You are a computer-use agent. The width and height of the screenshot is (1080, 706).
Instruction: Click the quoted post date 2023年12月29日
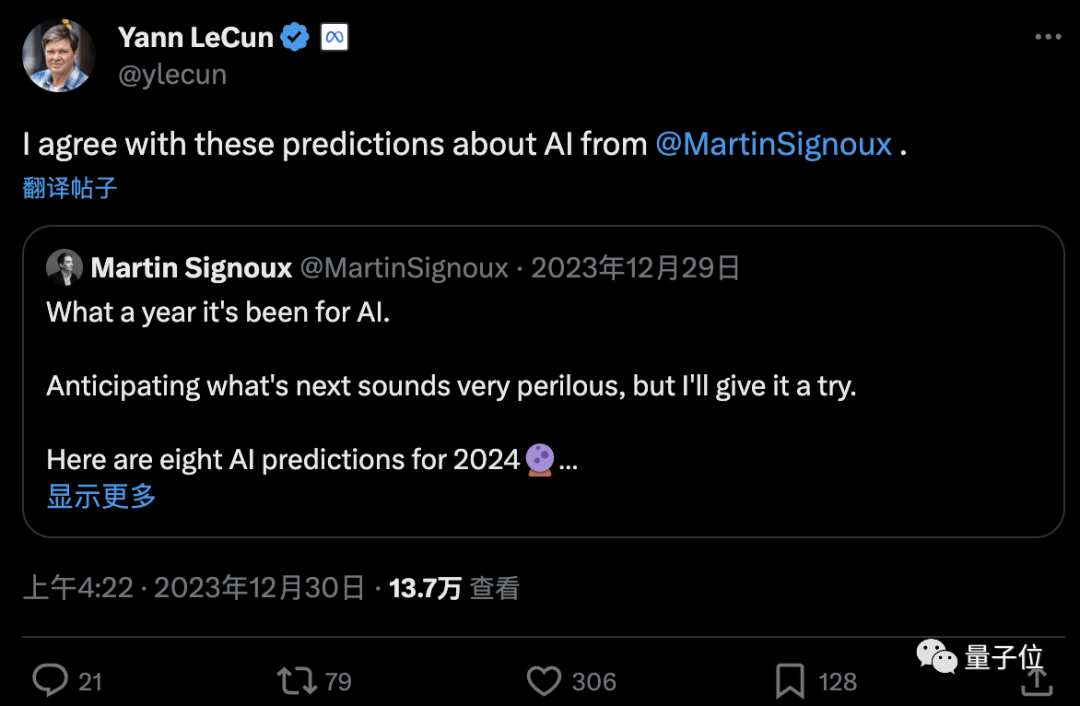click(635, 268)
